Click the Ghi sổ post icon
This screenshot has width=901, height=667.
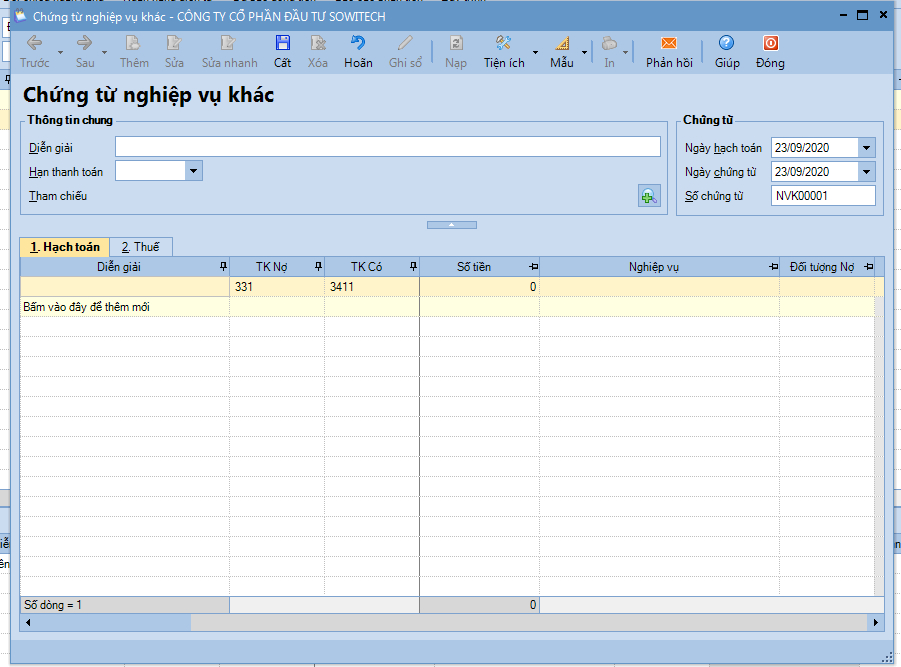click(x=405, y=43)
